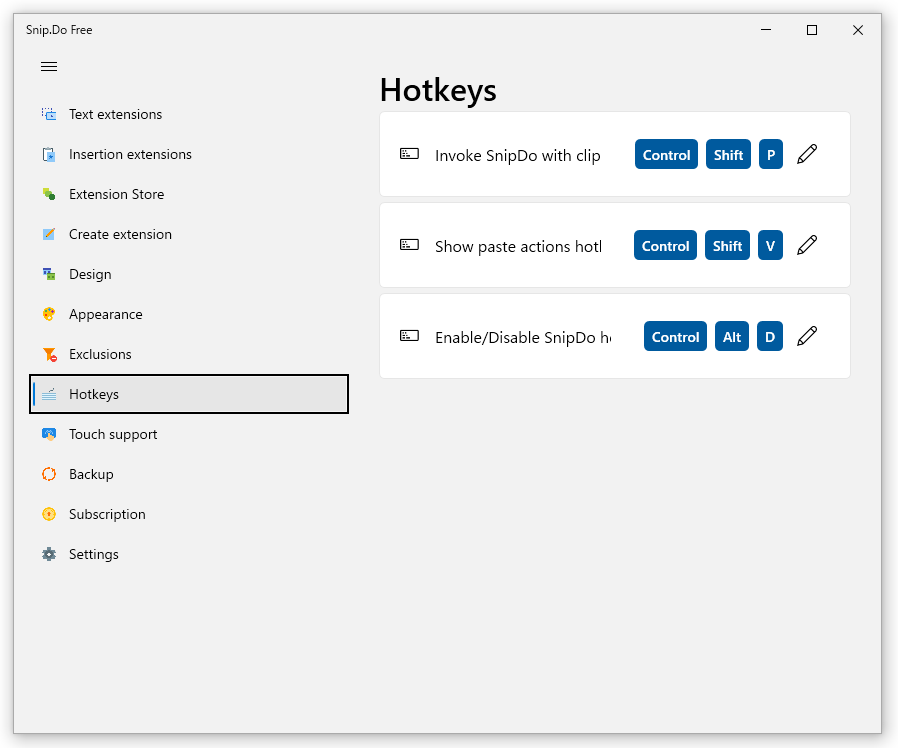Close the Snip.Do Free window
This screenshot has width=898, height=748.
tap(857, 30)
